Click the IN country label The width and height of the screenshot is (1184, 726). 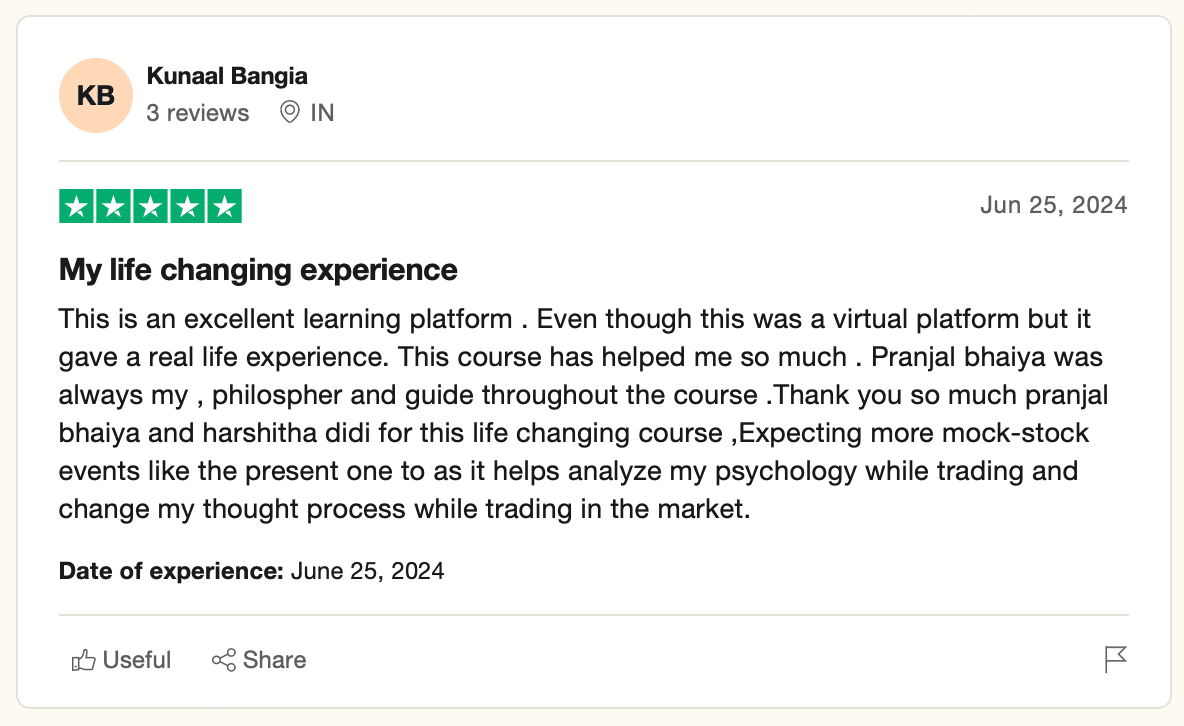pyautogui.click(x=322, y=113)
